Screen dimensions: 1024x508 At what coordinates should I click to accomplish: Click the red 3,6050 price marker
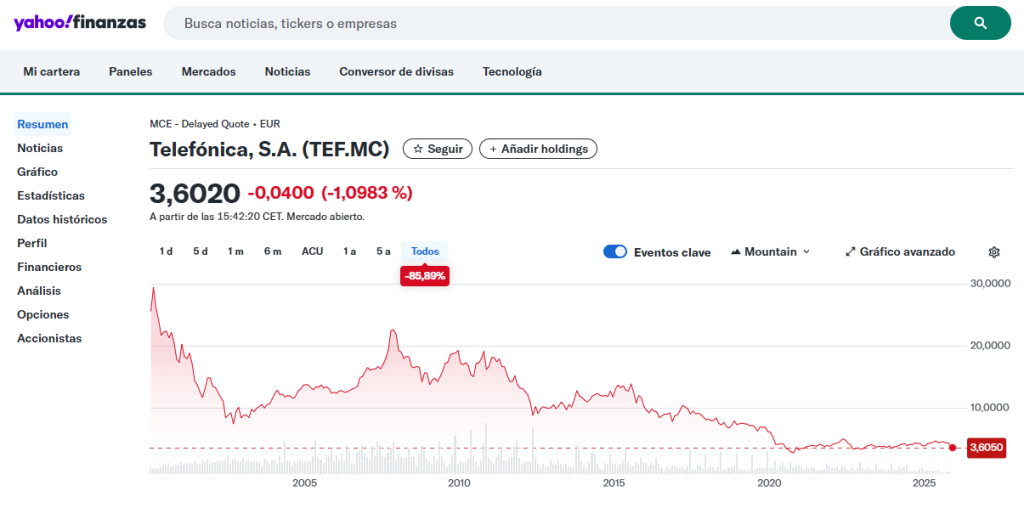pos(986,447)
